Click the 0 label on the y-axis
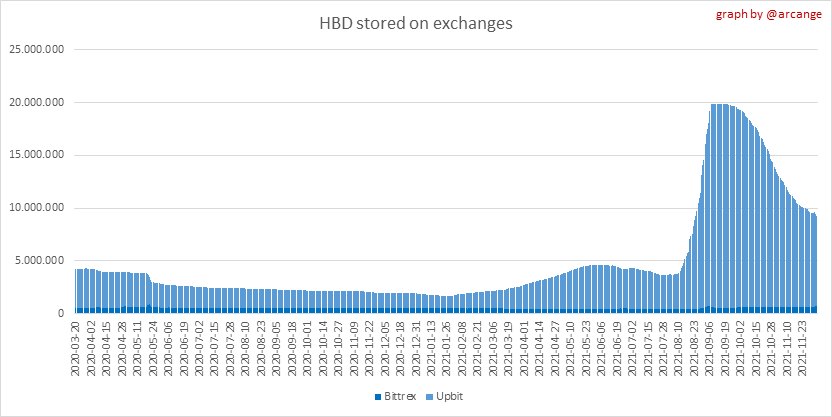 click(x=62, y=313)
